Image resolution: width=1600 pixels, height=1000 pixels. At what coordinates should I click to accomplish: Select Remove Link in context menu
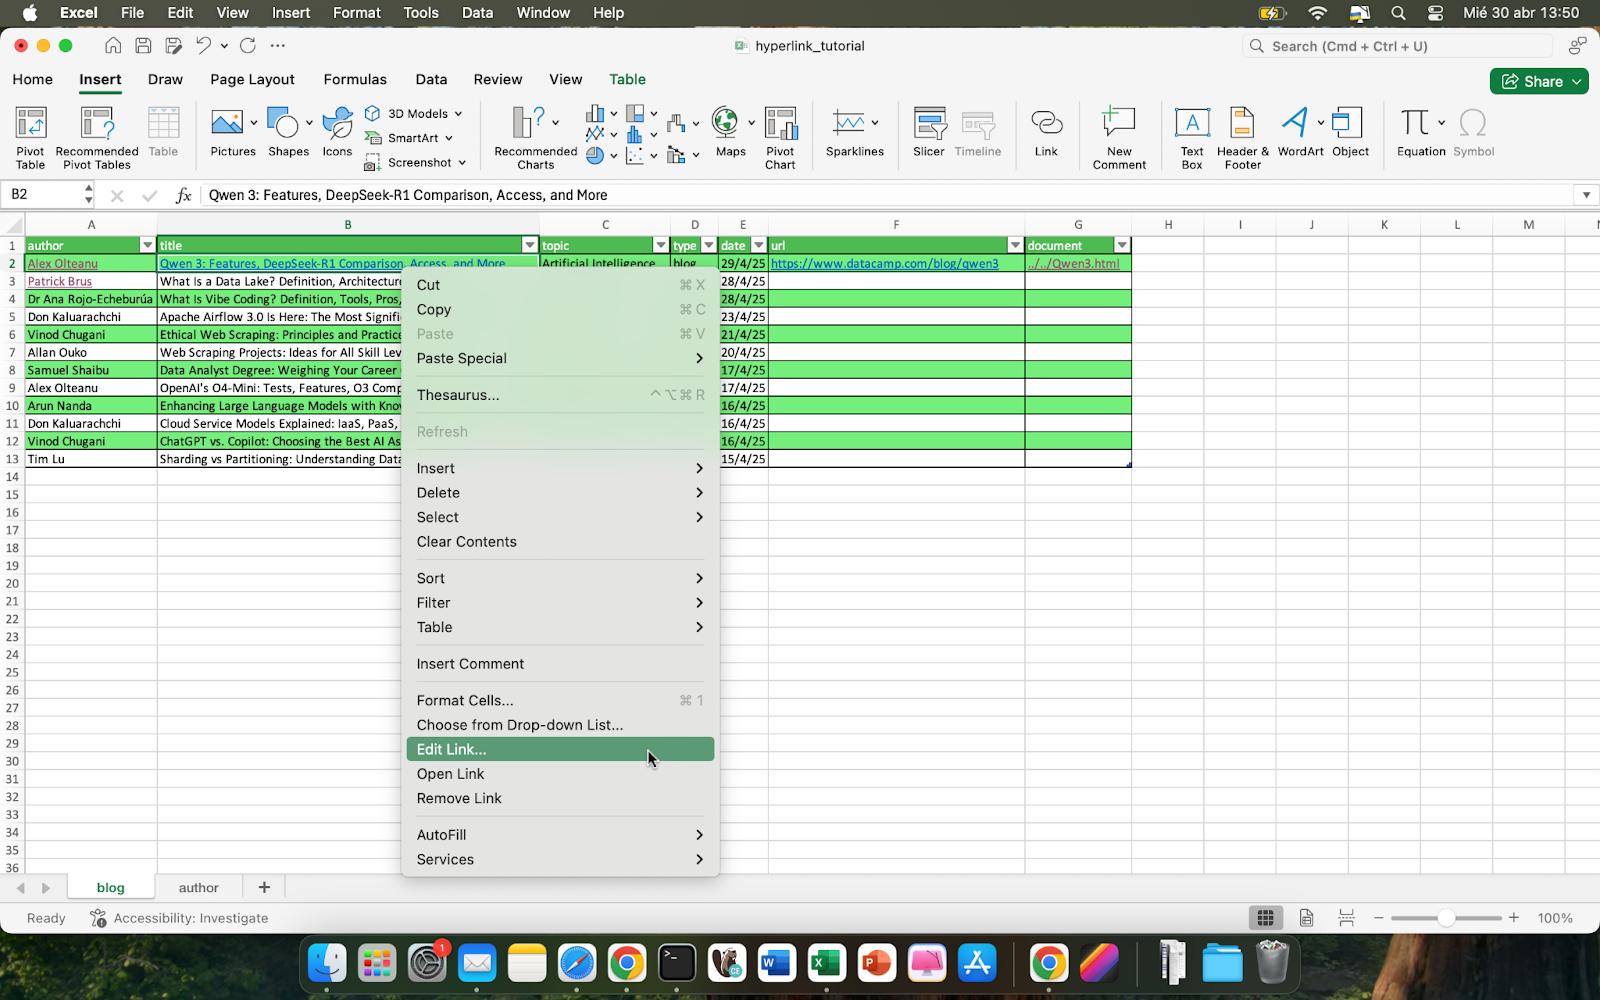(x=560, y=798)
